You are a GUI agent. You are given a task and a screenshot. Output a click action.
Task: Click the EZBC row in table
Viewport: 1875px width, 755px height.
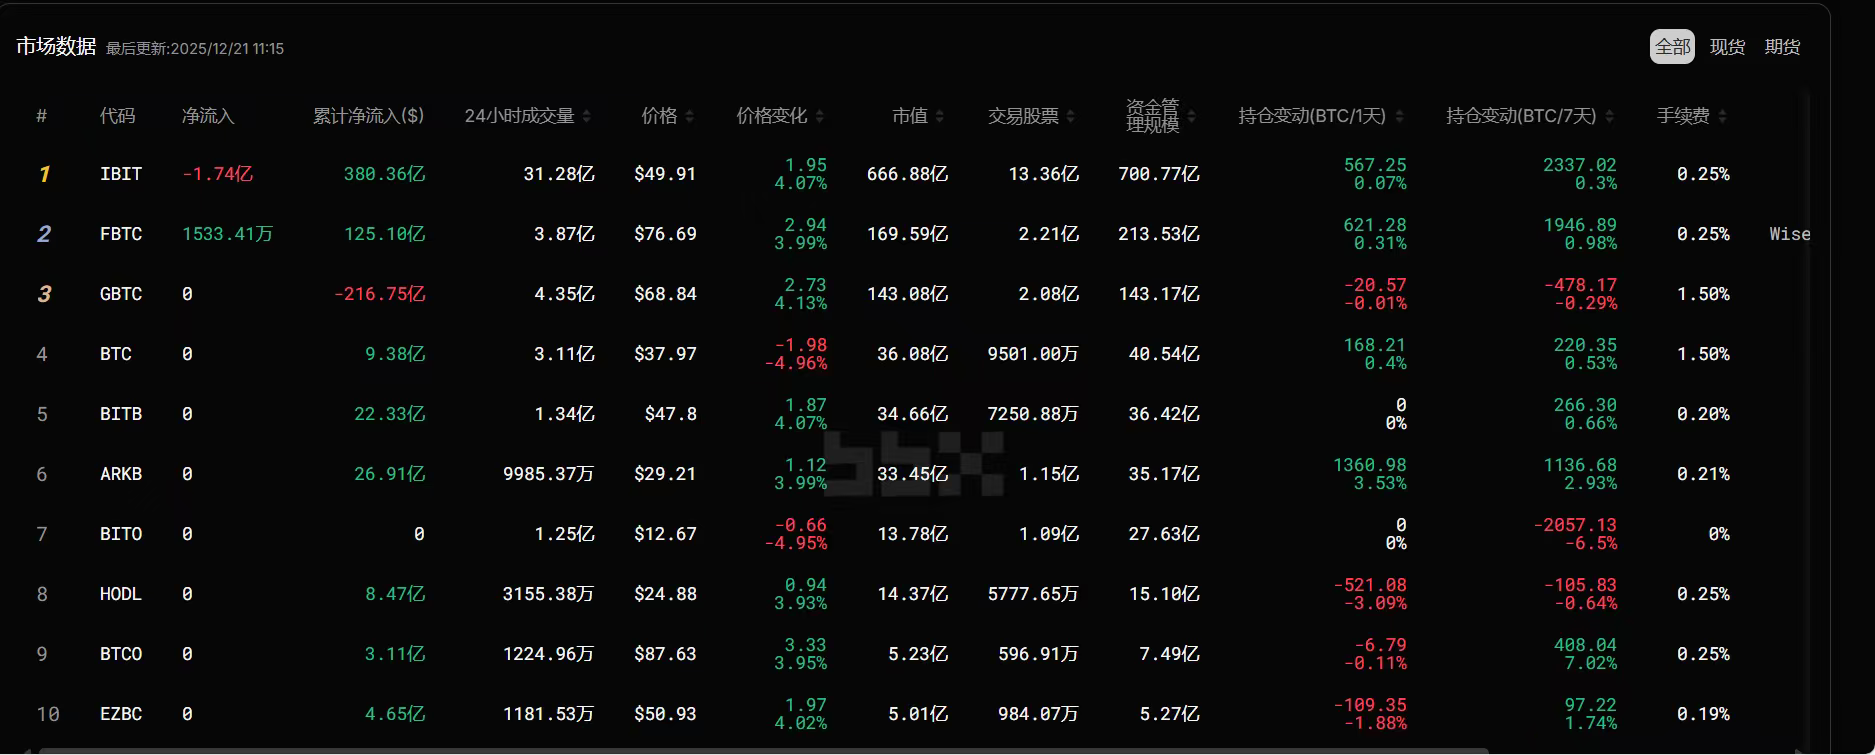[x=121, y=714]
